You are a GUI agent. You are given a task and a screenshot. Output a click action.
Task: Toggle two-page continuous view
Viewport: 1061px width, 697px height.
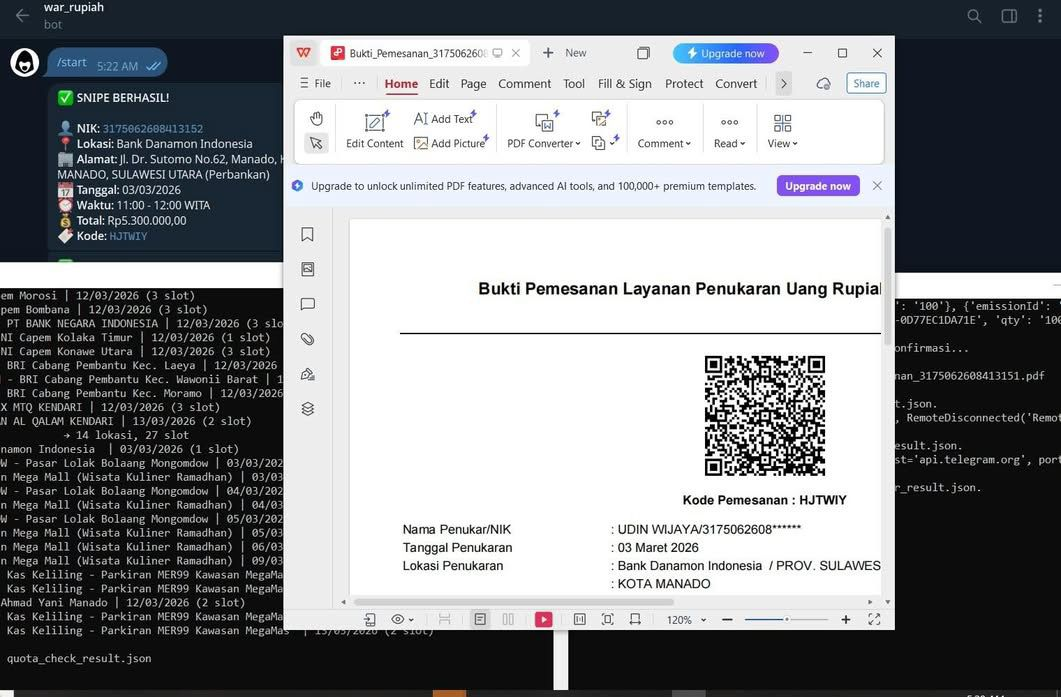[508, 619]
